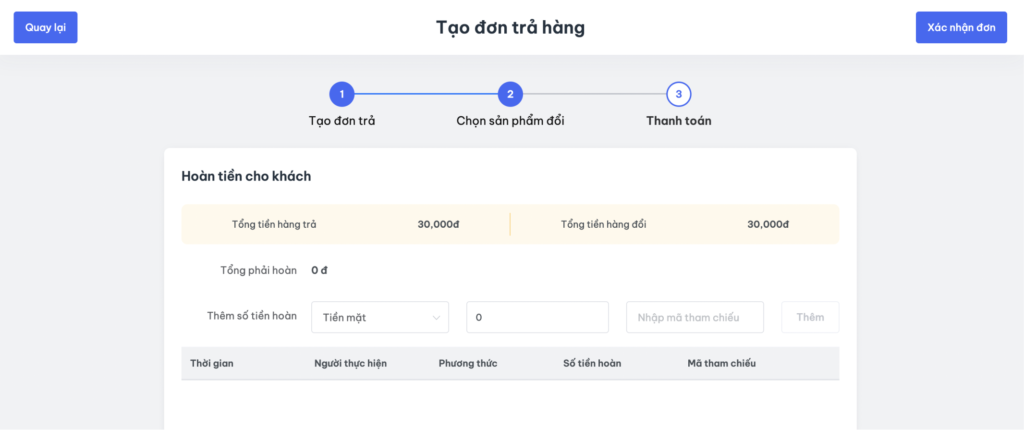Click the Tổng tiền hàng đổi amount

(x=768, y=224)
